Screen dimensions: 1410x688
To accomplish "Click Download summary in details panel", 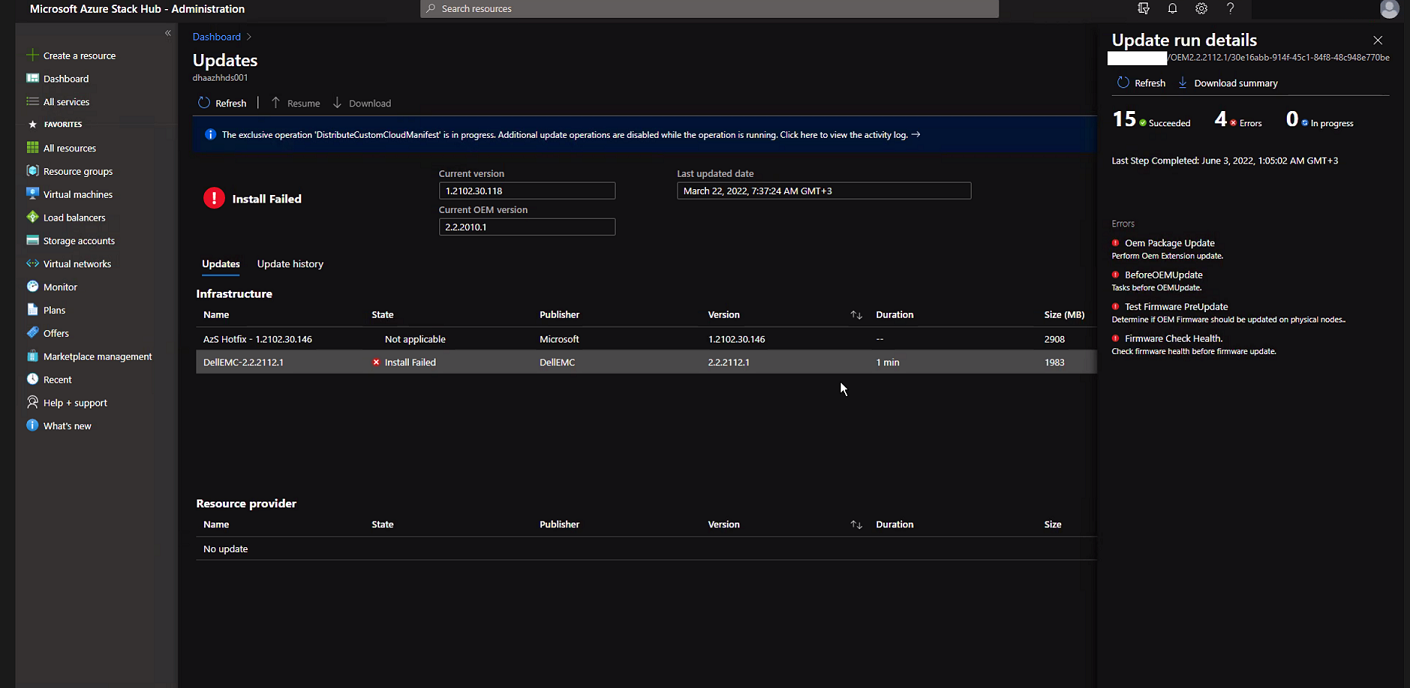I will (1235, 83).
